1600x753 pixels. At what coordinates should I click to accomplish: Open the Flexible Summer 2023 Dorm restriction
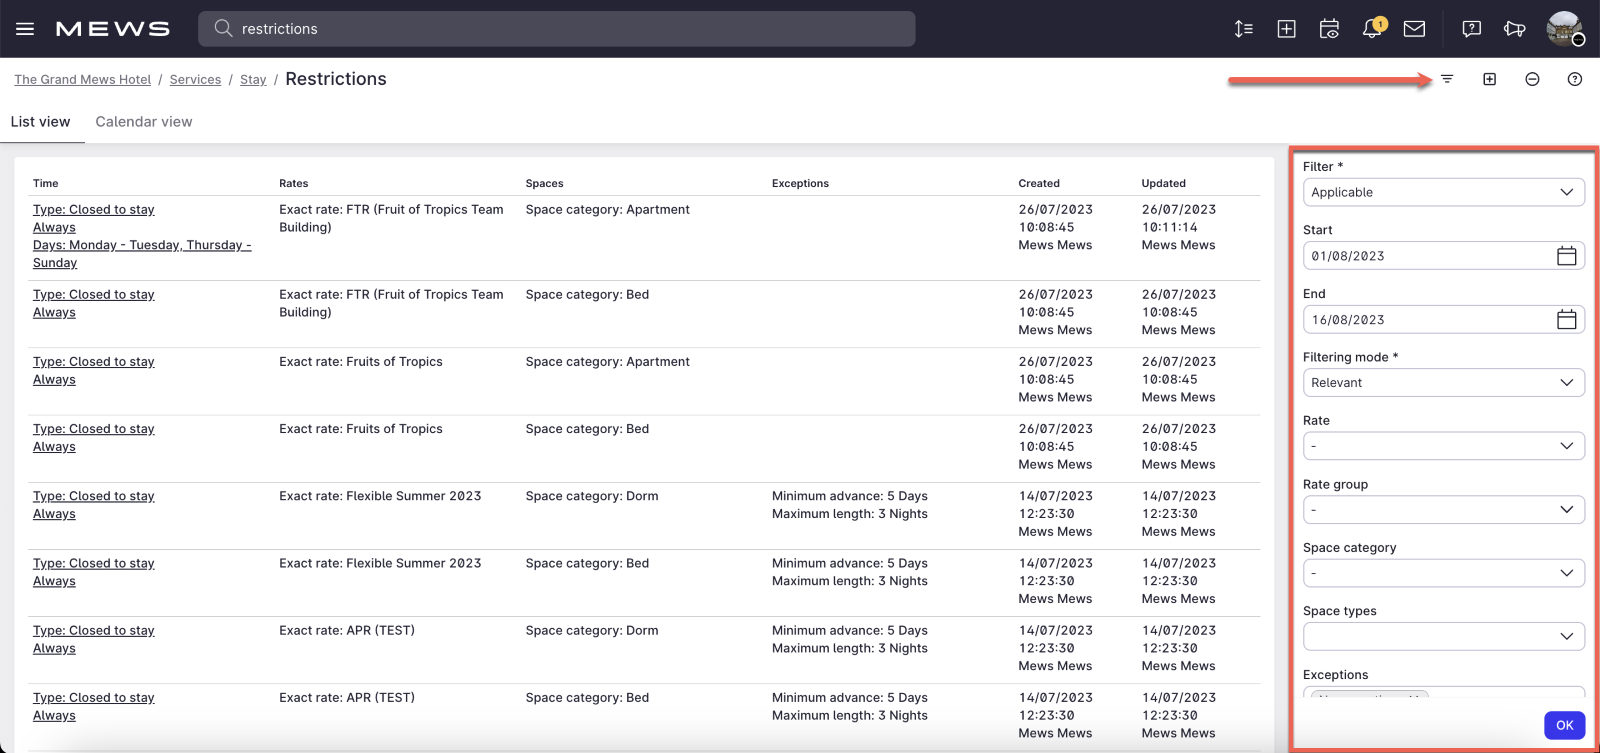94,496
